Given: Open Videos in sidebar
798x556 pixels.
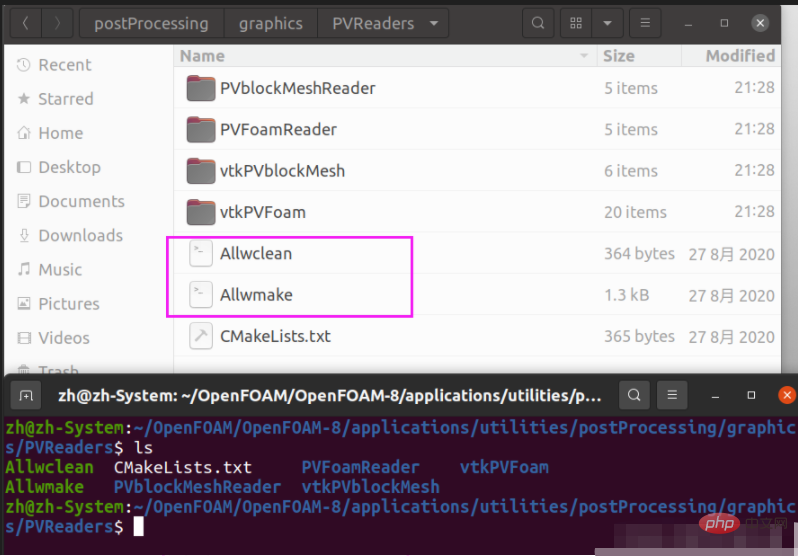Looking at the screenshot, I should click(x=54, y=338).
